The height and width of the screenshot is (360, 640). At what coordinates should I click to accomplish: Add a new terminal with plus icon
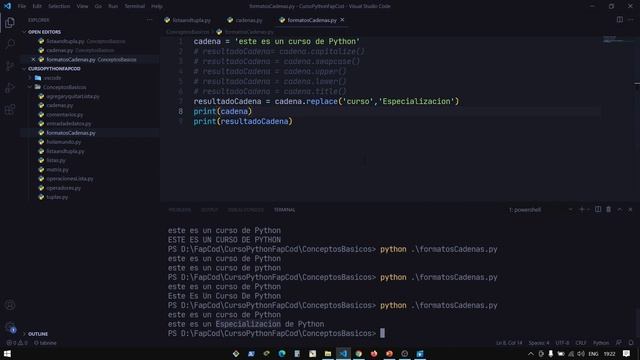pos(582,209)
